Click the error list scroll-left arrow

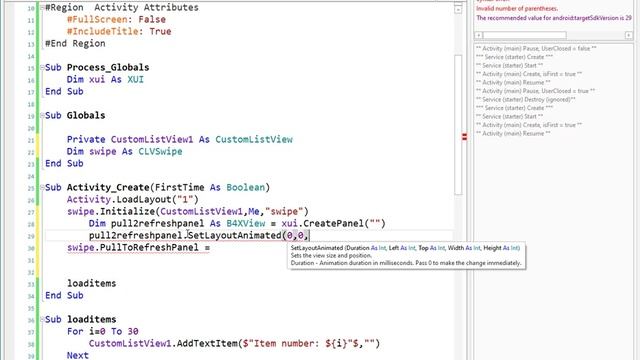[478, 36]
